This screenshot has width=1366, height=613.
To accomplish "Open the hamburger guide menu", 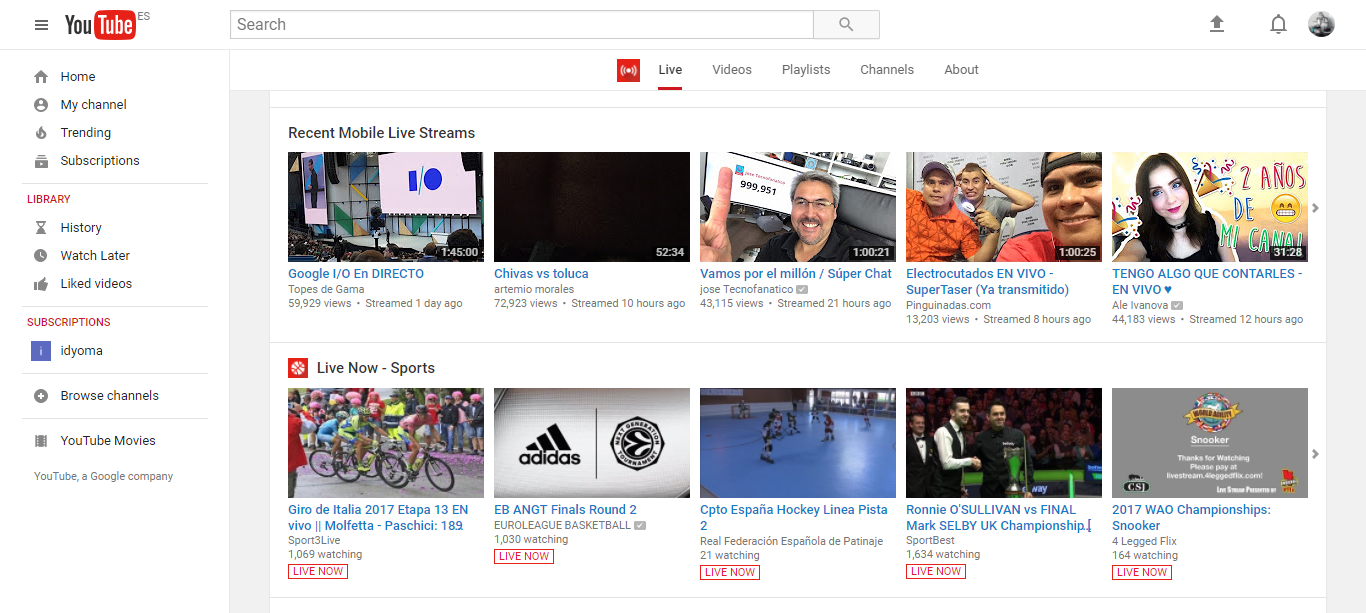I will tap(41, 25).
